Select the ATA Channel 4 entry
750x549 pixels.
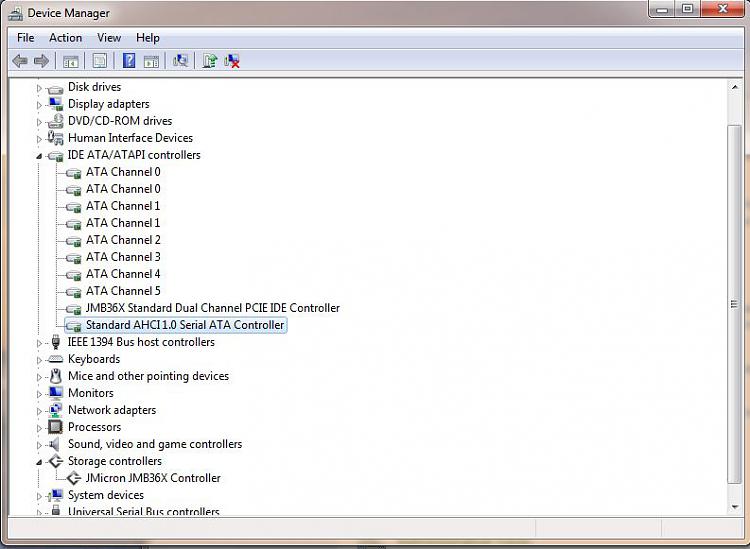tap(123, 274)
